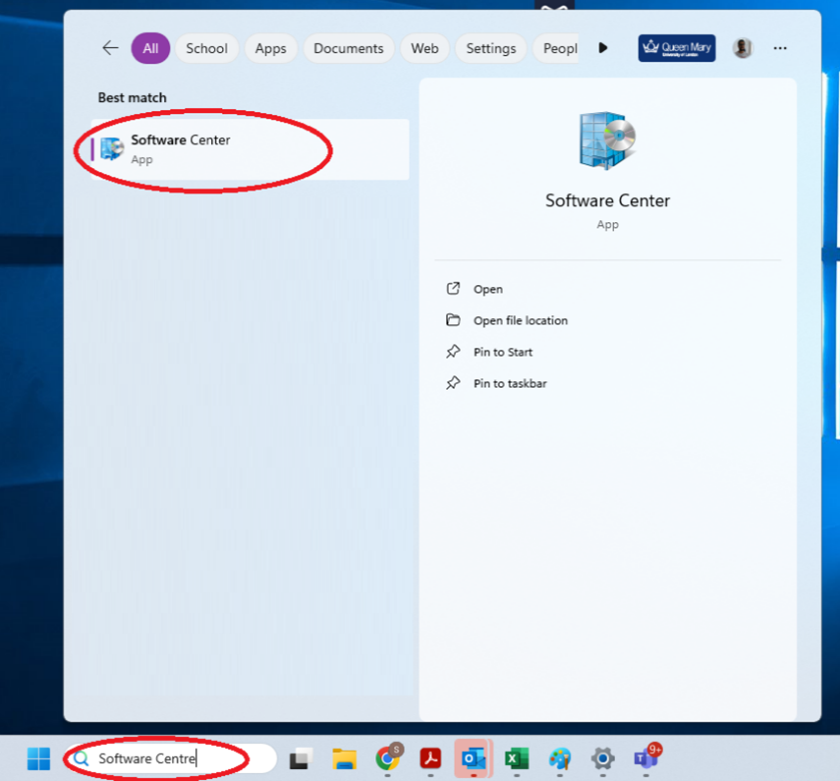Open Excel from the taskbar
This screenshot has width=840, height=781.
516,759
